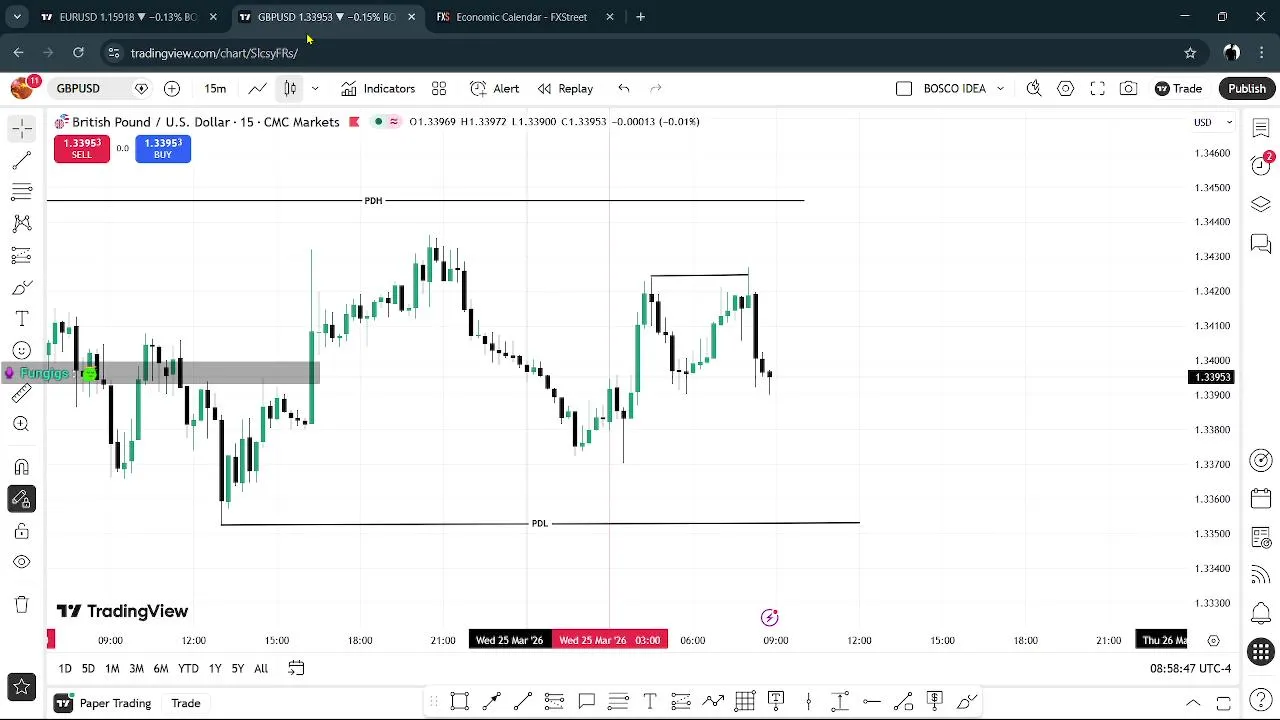Add symbol with compare plus button
This screenshot has height=720, width=1280.
[172, 88]
